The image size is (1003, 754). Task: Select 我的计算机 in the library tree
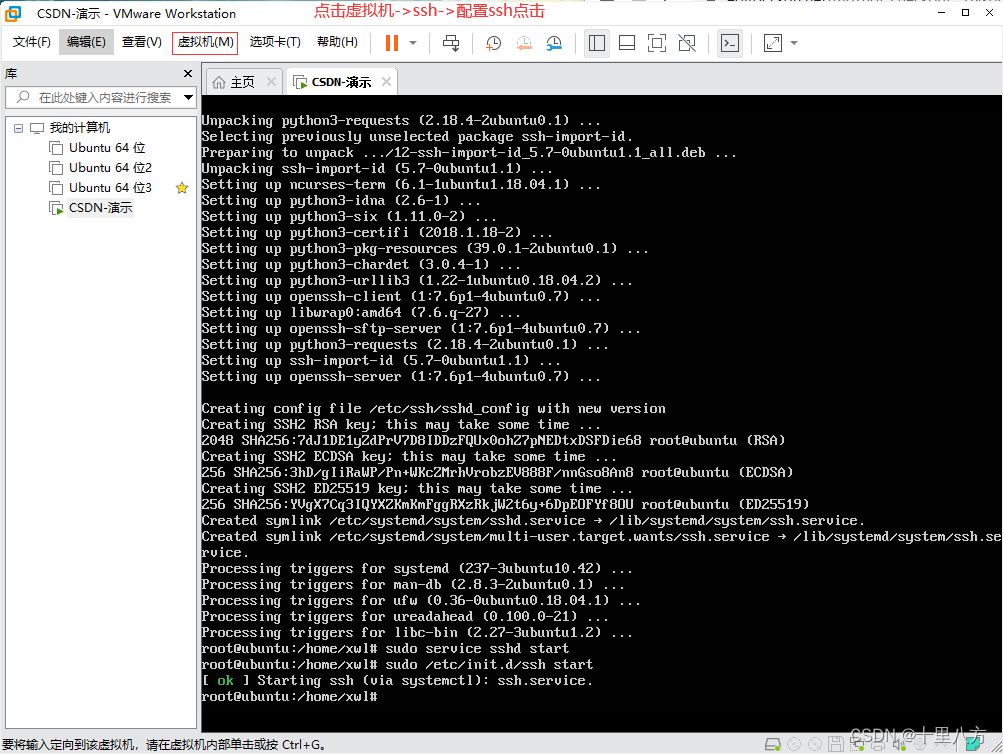coord(80,128)
